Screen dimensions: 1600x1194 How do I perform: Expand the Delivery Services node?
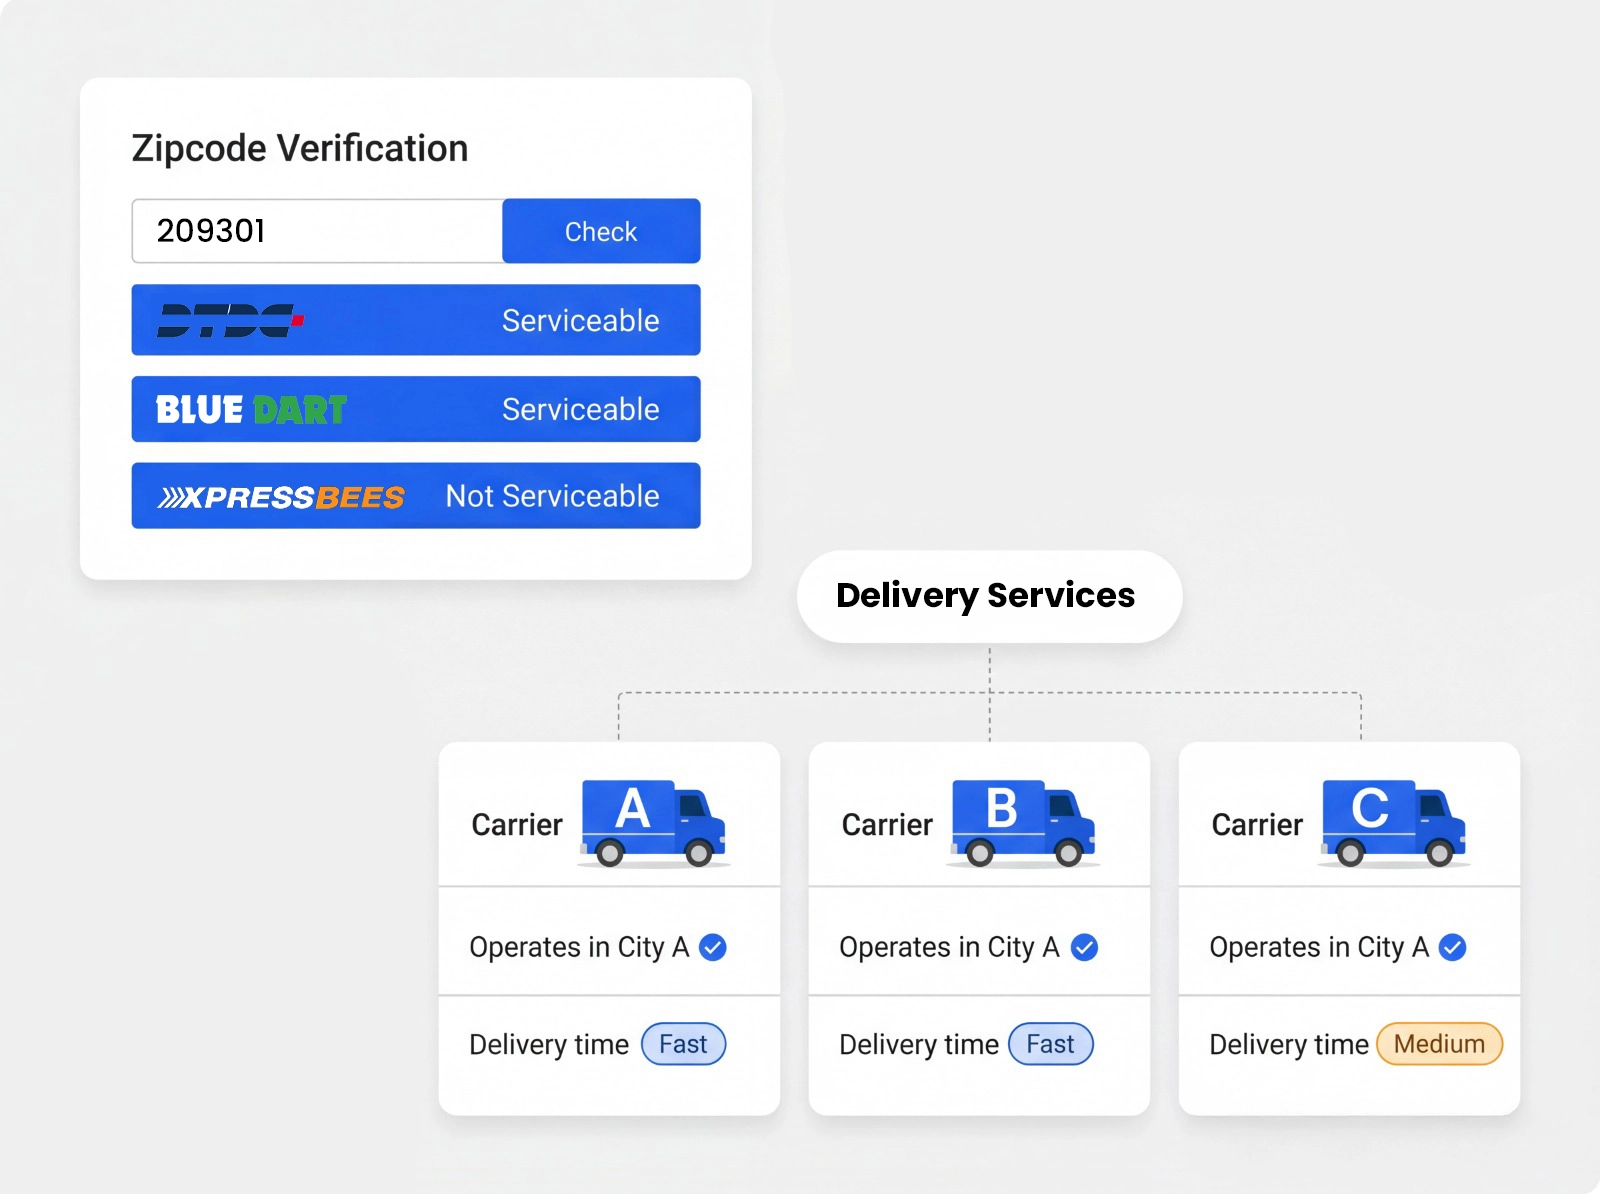coord(987,595)
